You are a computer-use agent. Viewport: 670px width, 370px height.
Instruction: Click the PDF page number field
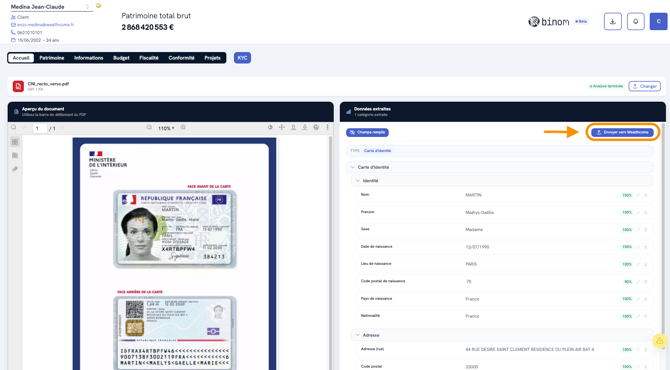[x=39, y=128]
